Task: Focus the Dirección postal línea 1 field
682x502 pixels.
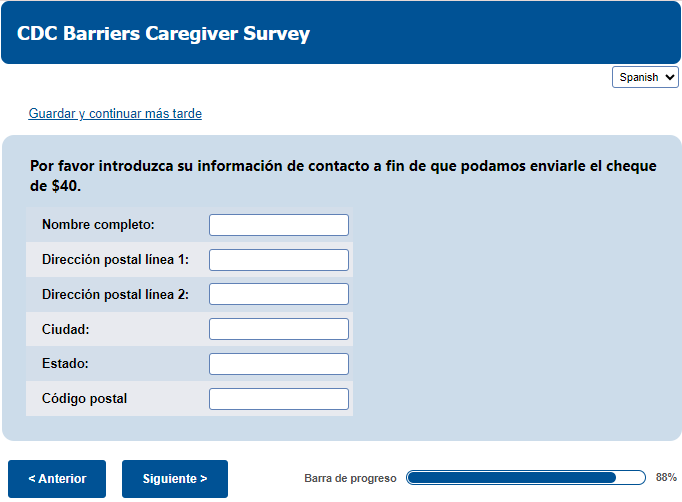Action: 278,260
